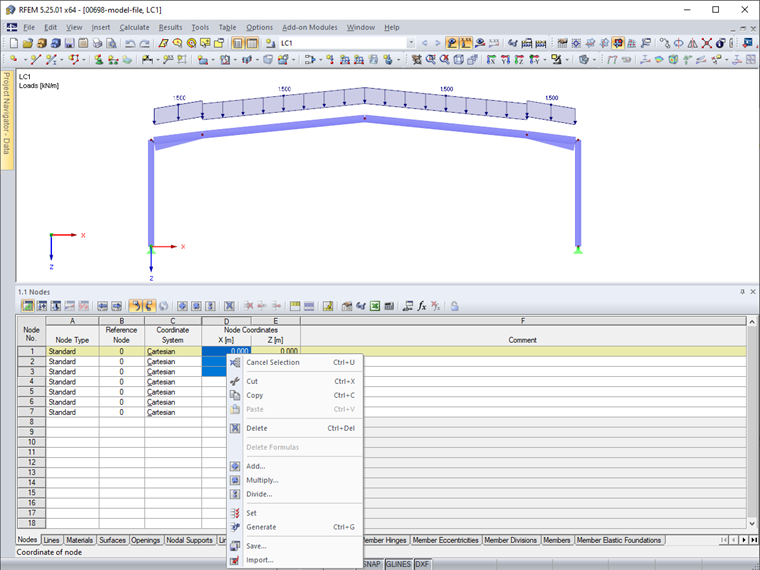This screenshot has width=760, height=570.
Task: Choose Generate in the context menu
Action: (x=295, y=527)
